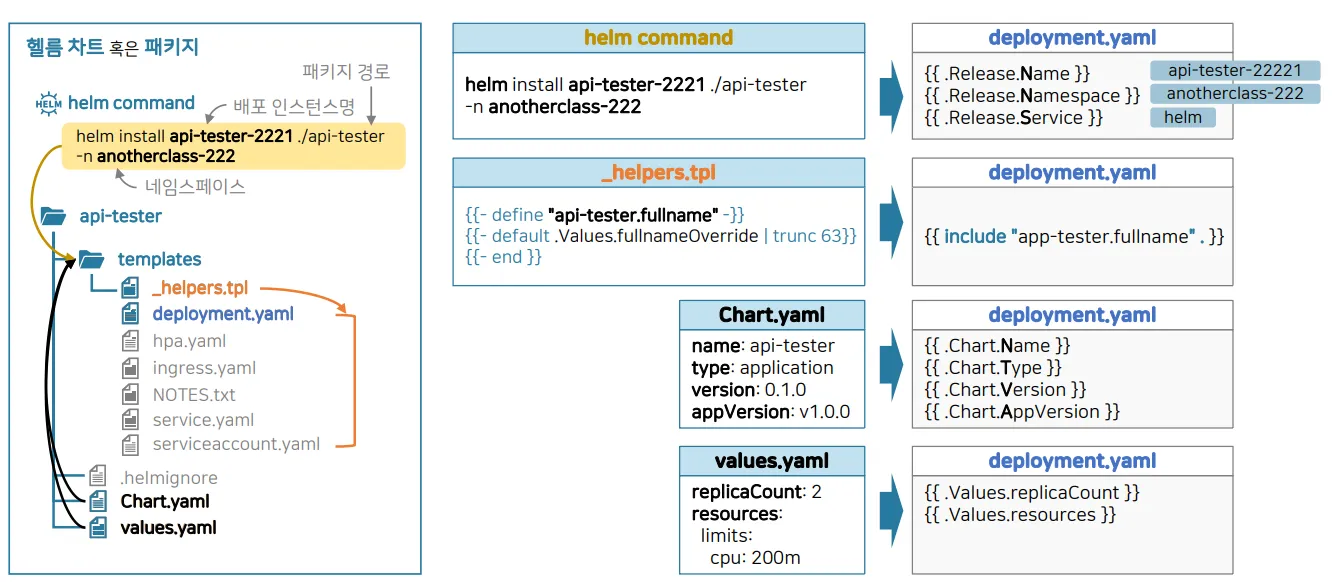
Task: Click the include "app-tester.fullname" line
Action: (x=1074, y=237)
